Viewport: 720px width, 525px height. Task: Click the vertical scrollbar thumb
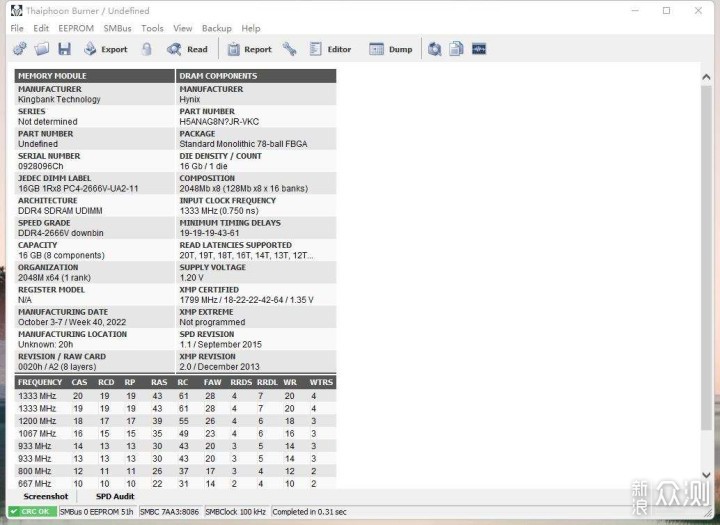pos(706,257)
